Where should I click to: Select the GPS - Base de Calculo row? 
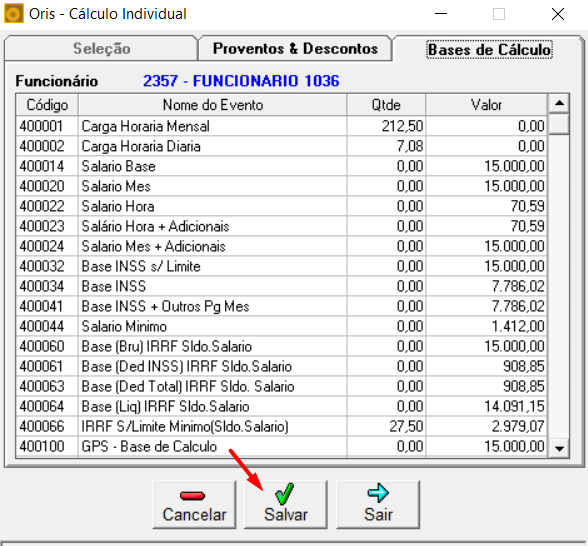281,446
